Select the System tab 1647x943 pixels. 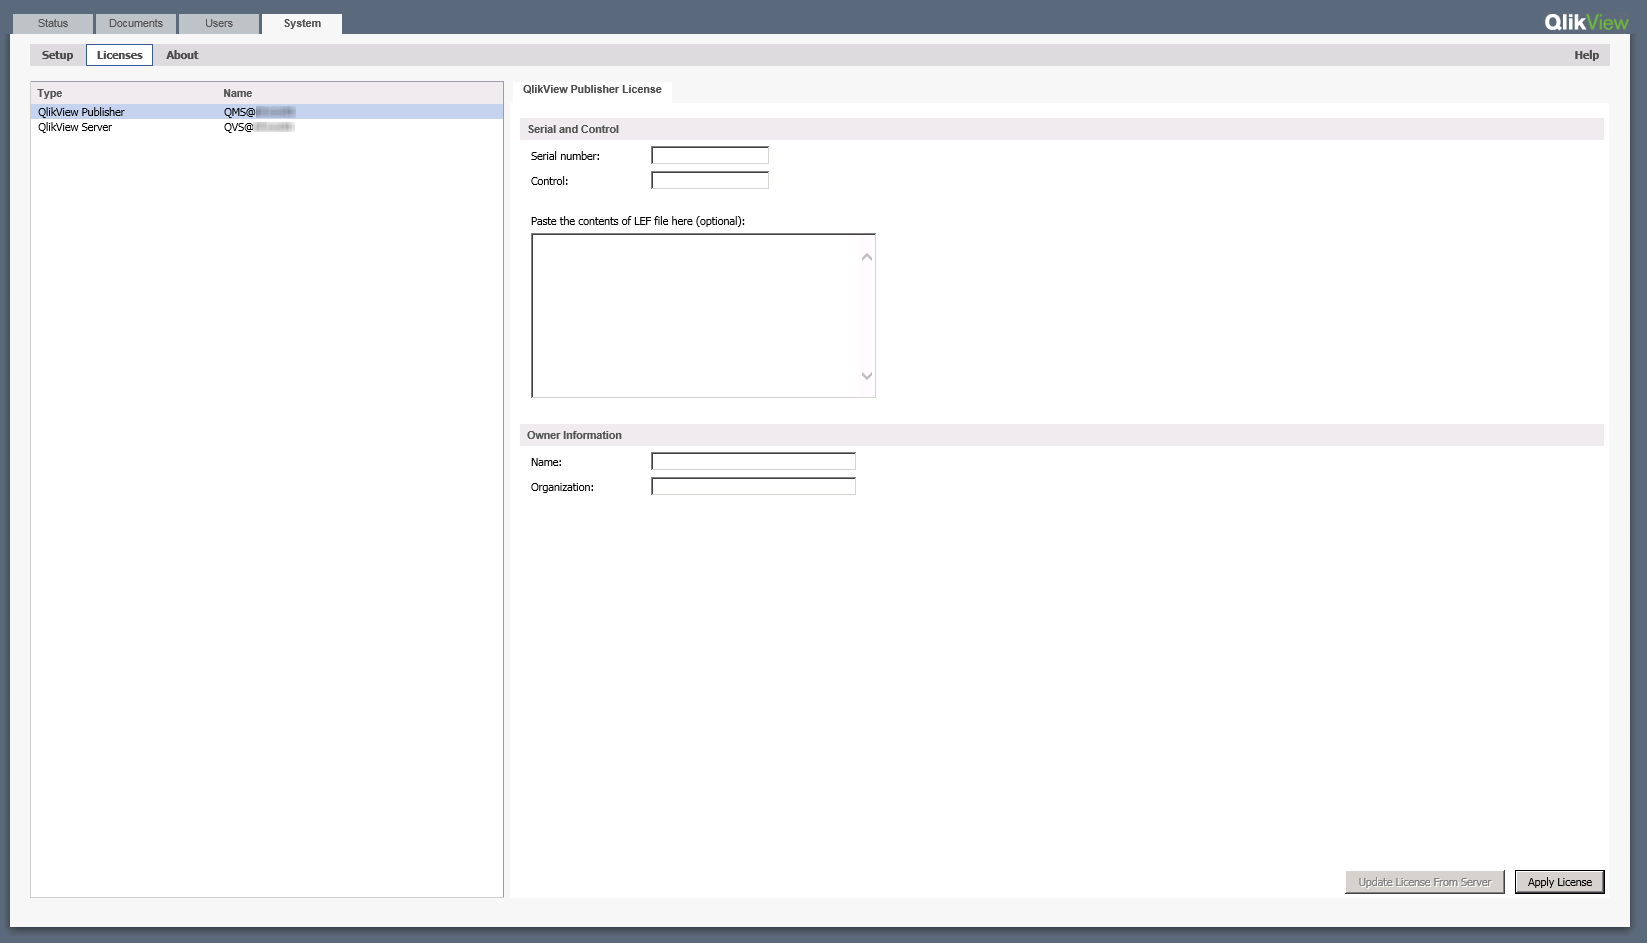(x=300, y=23)
